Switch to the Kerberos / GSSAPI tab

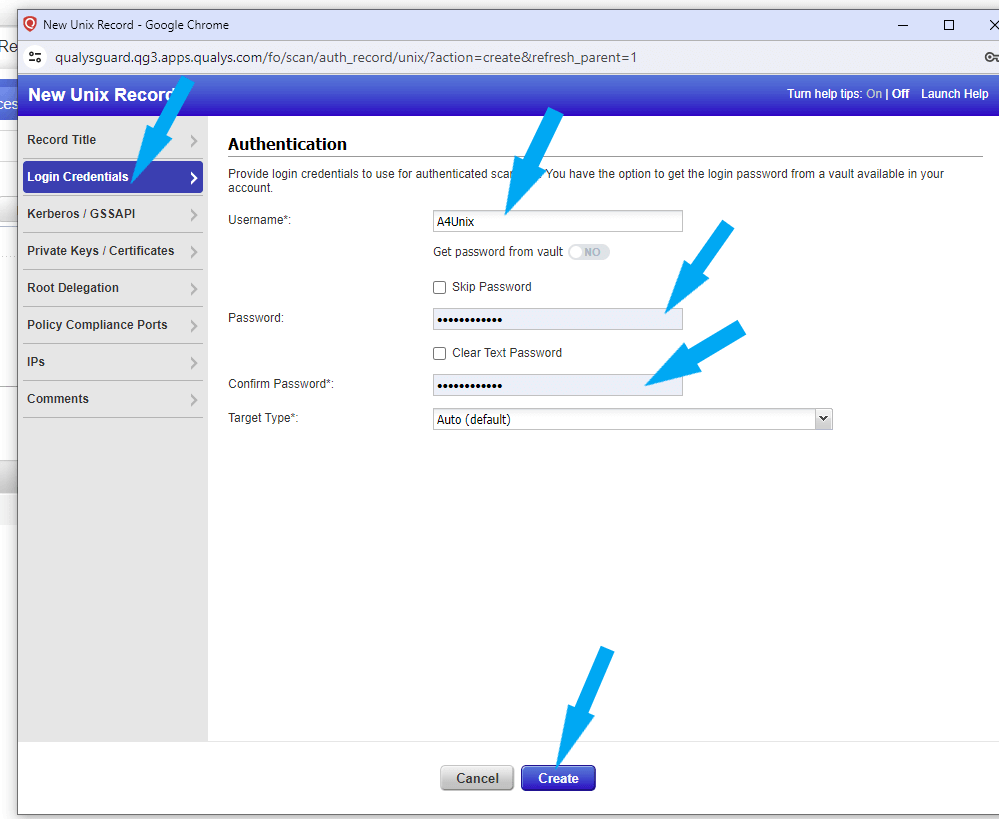coord(113,214)
